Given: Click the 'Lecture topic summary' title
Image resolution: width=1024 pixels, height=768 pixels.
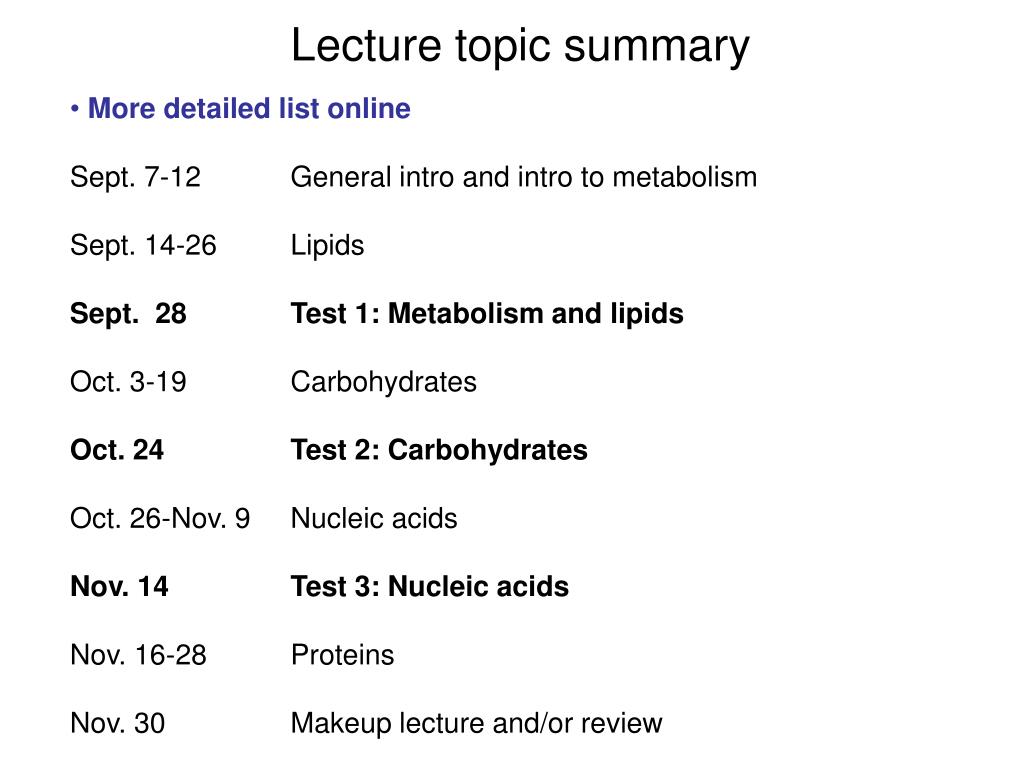Looking at the screenshot, I should (x=520, y=47).
